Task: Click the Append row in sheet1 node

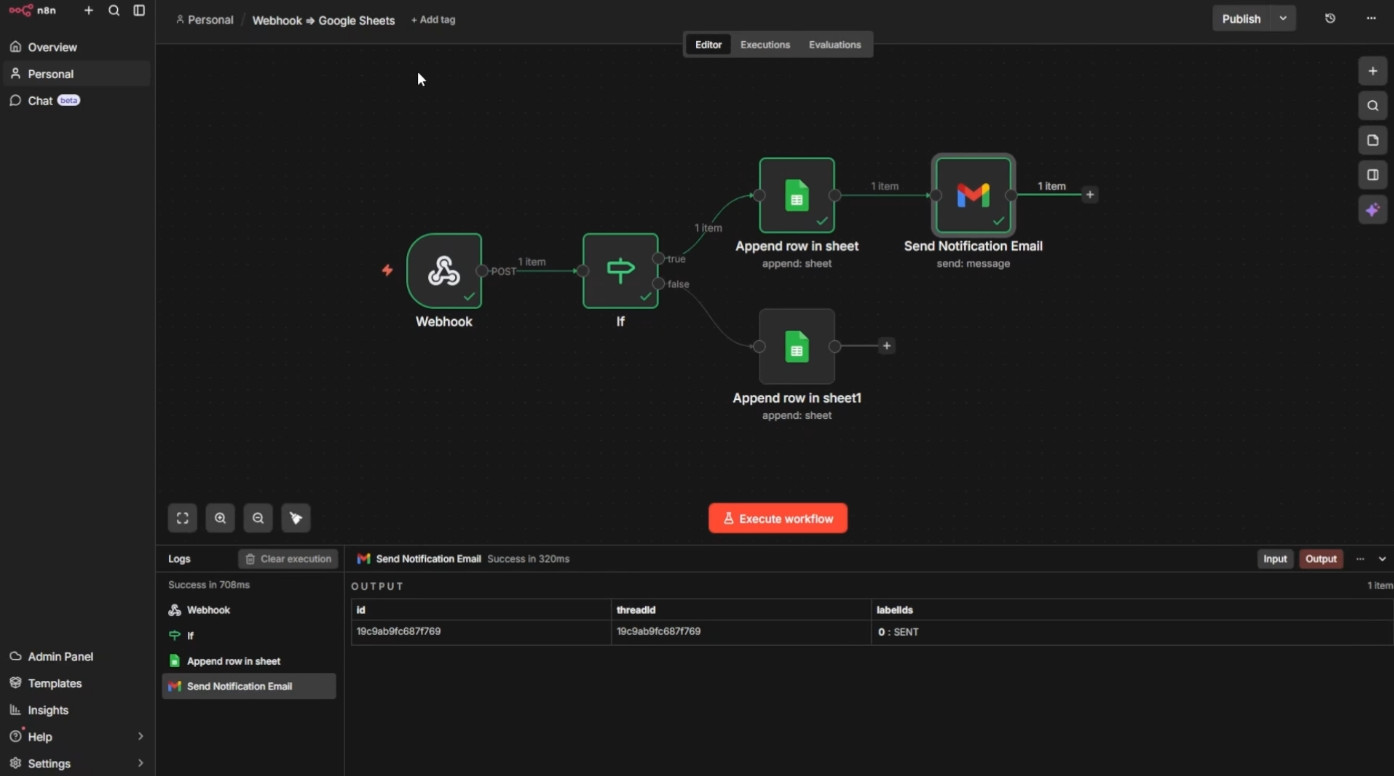Action: click(x=796, y=347)
